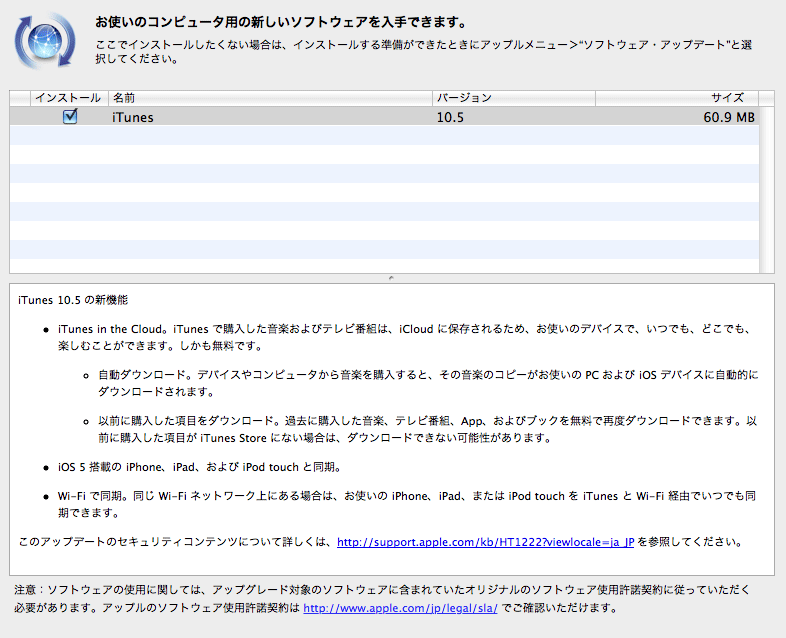The image size is (786, 638).
Task: Click the update list vertical scrollbar
Action: click(x=766, y=190)
